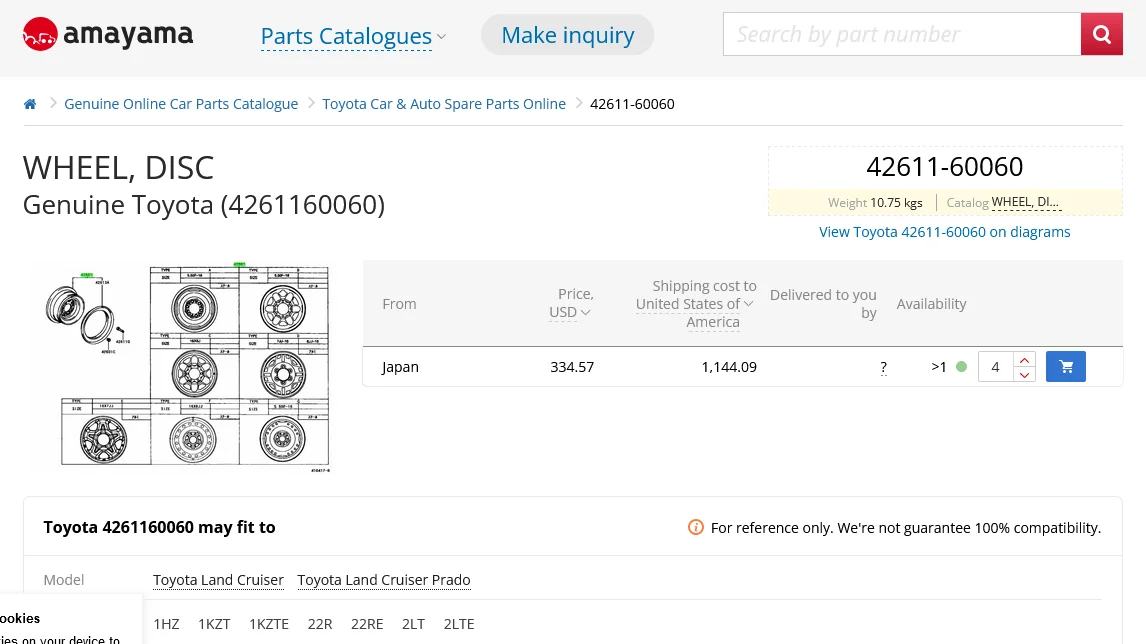The image size is (1146, 644).
Task: Add the wheel to shopping cart
Action: [1065, 367]
